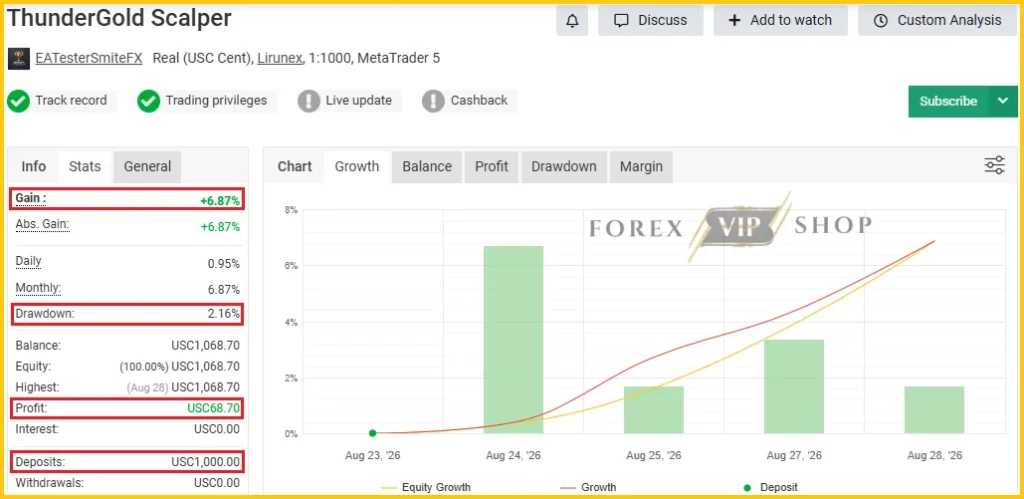Click the Trading privileges label
This screenshot has width=1024, height=499.
pos(216,101)
